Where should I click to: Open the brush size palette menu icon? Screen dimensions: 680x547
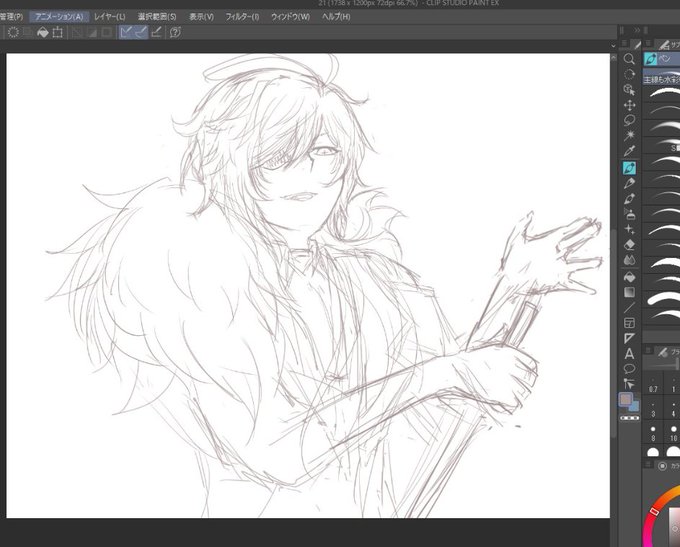tap(648, 350)
